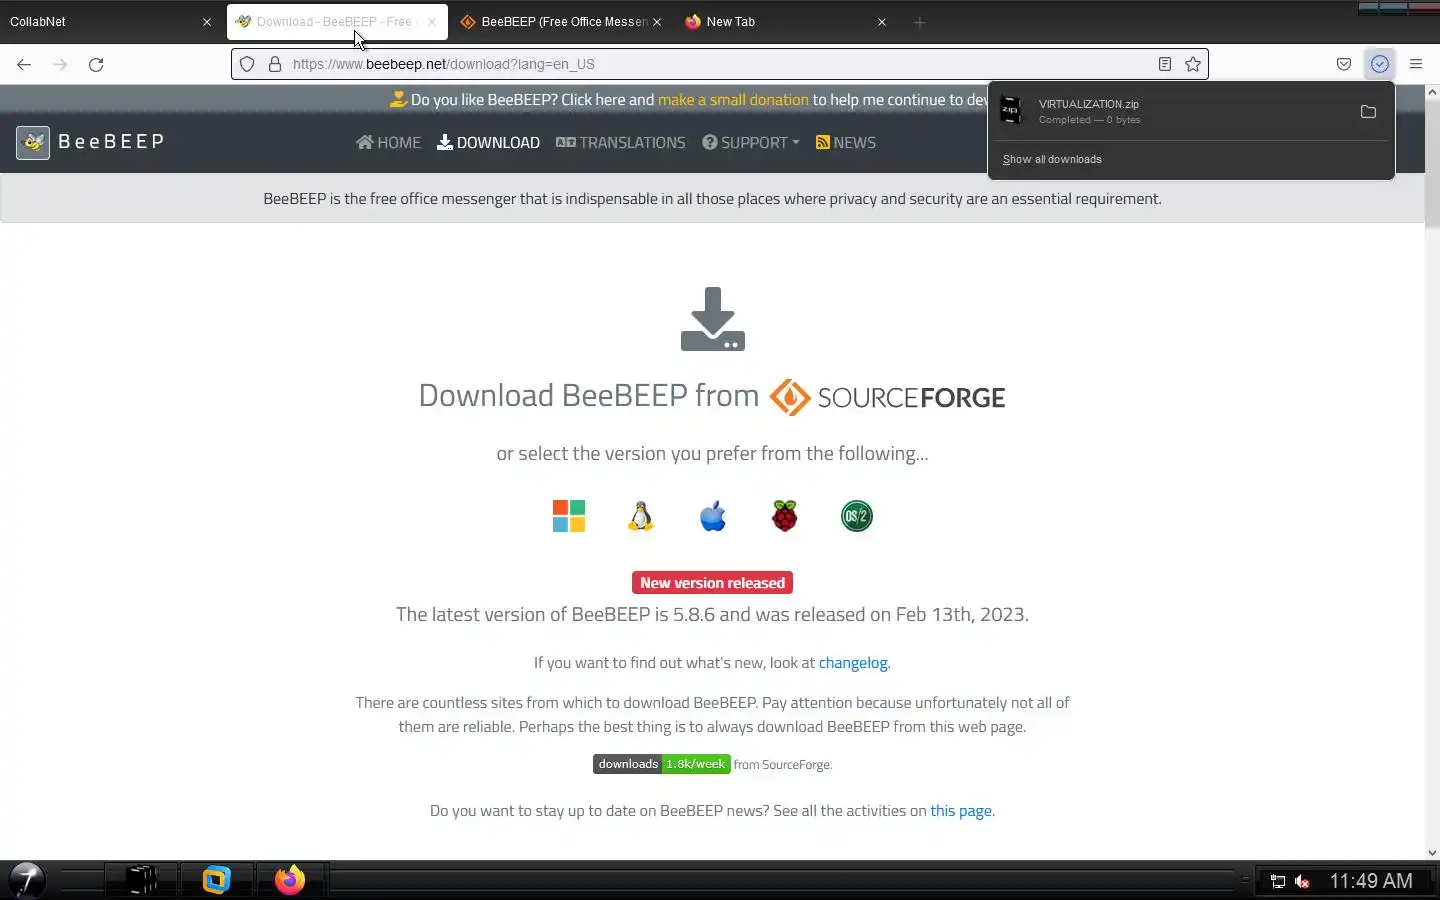Choose the Raspberry Pi version icon
Viewport: 1440px width, 900px height.
pos(785,516)
